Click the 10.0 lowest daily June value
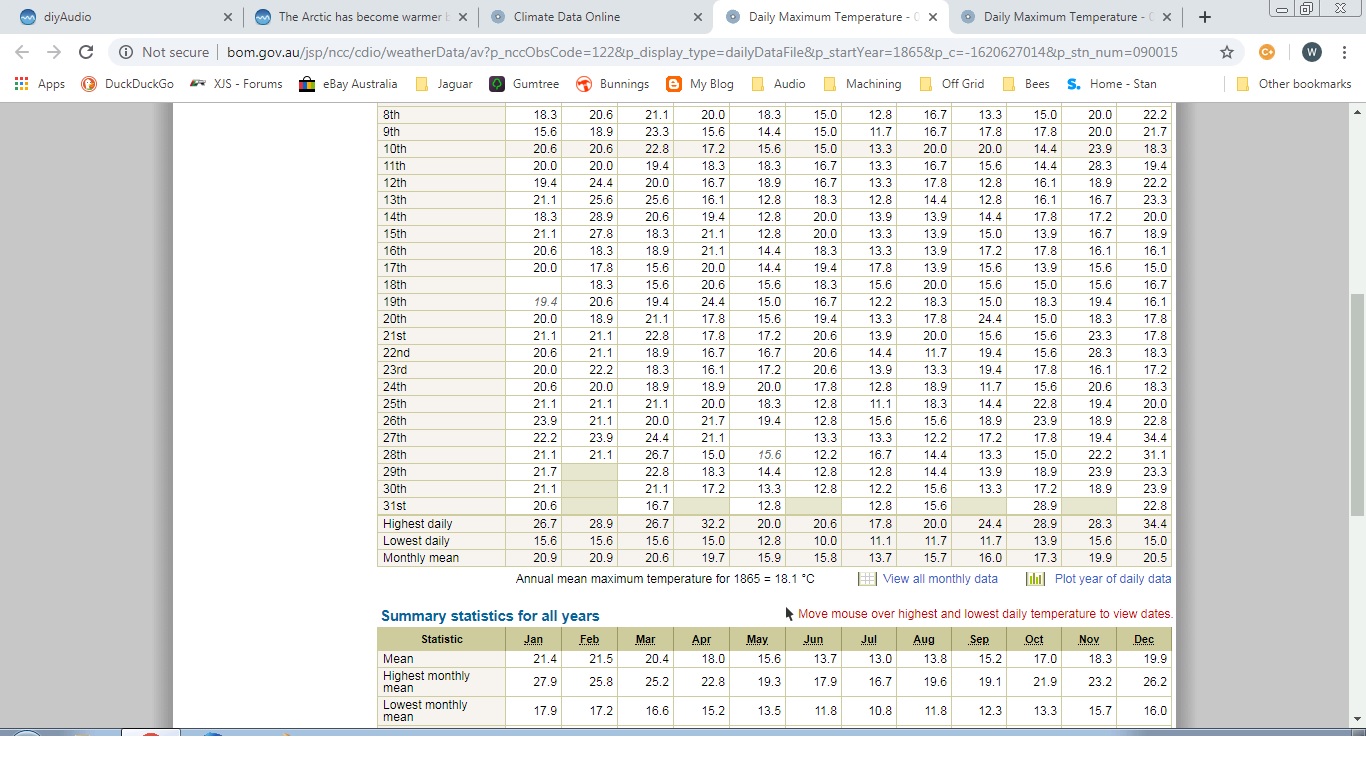1366x768 pixels. [825, 541]
